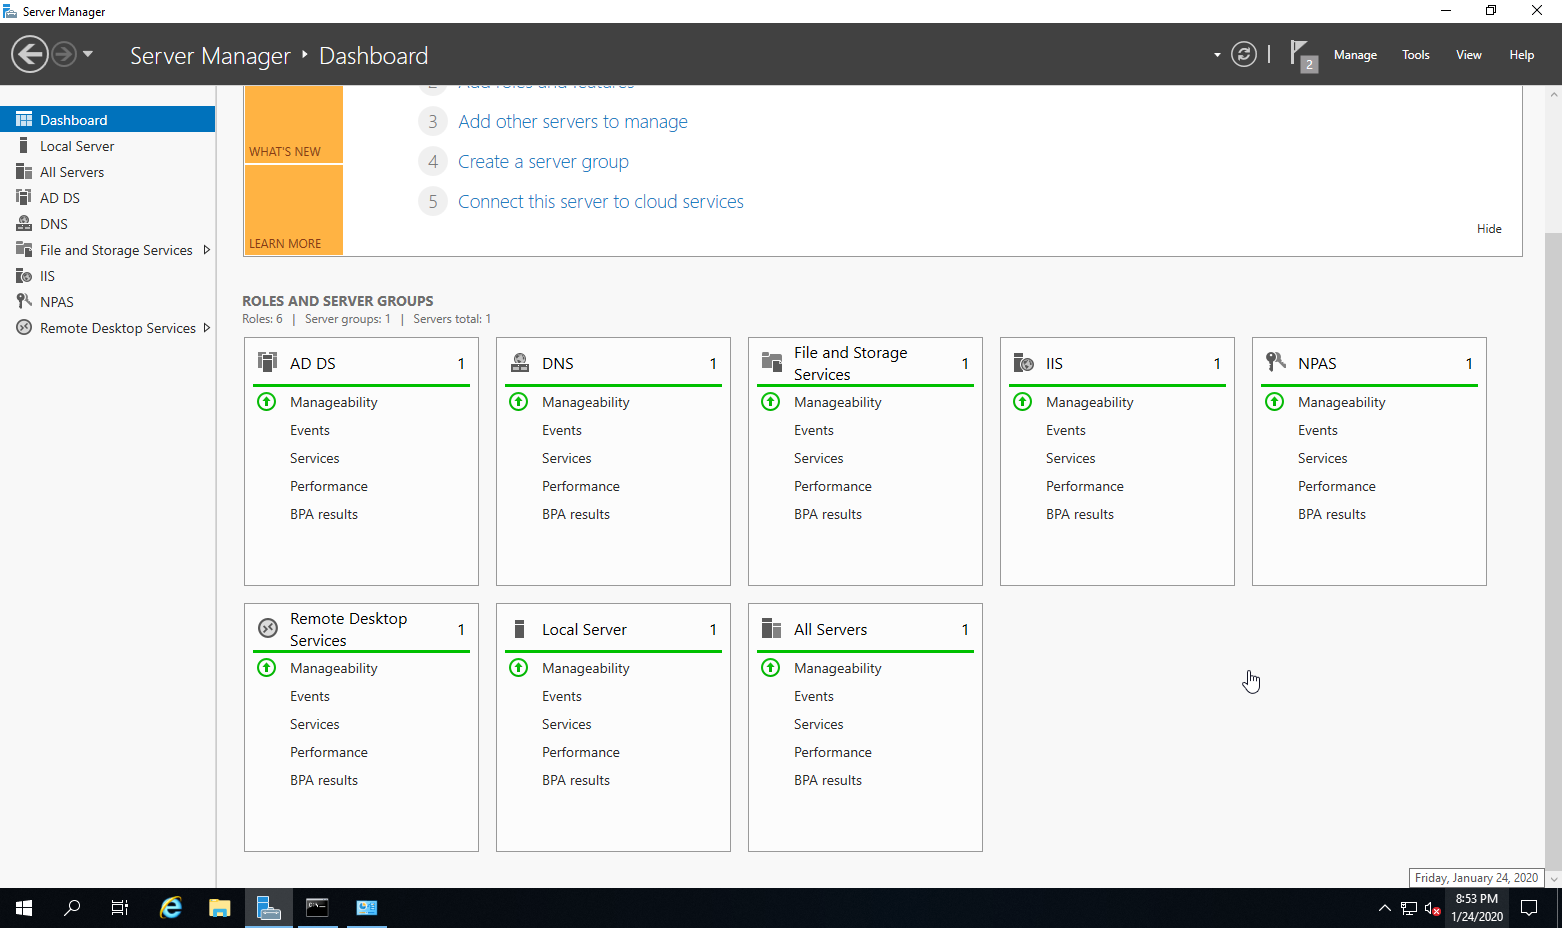
Task: Open the Action Center notification icon
Action: 1529,908
